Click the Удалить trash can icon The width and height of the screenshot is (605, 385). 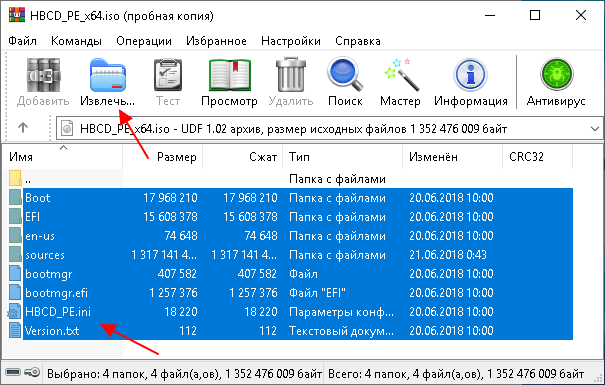coord(291,75)
